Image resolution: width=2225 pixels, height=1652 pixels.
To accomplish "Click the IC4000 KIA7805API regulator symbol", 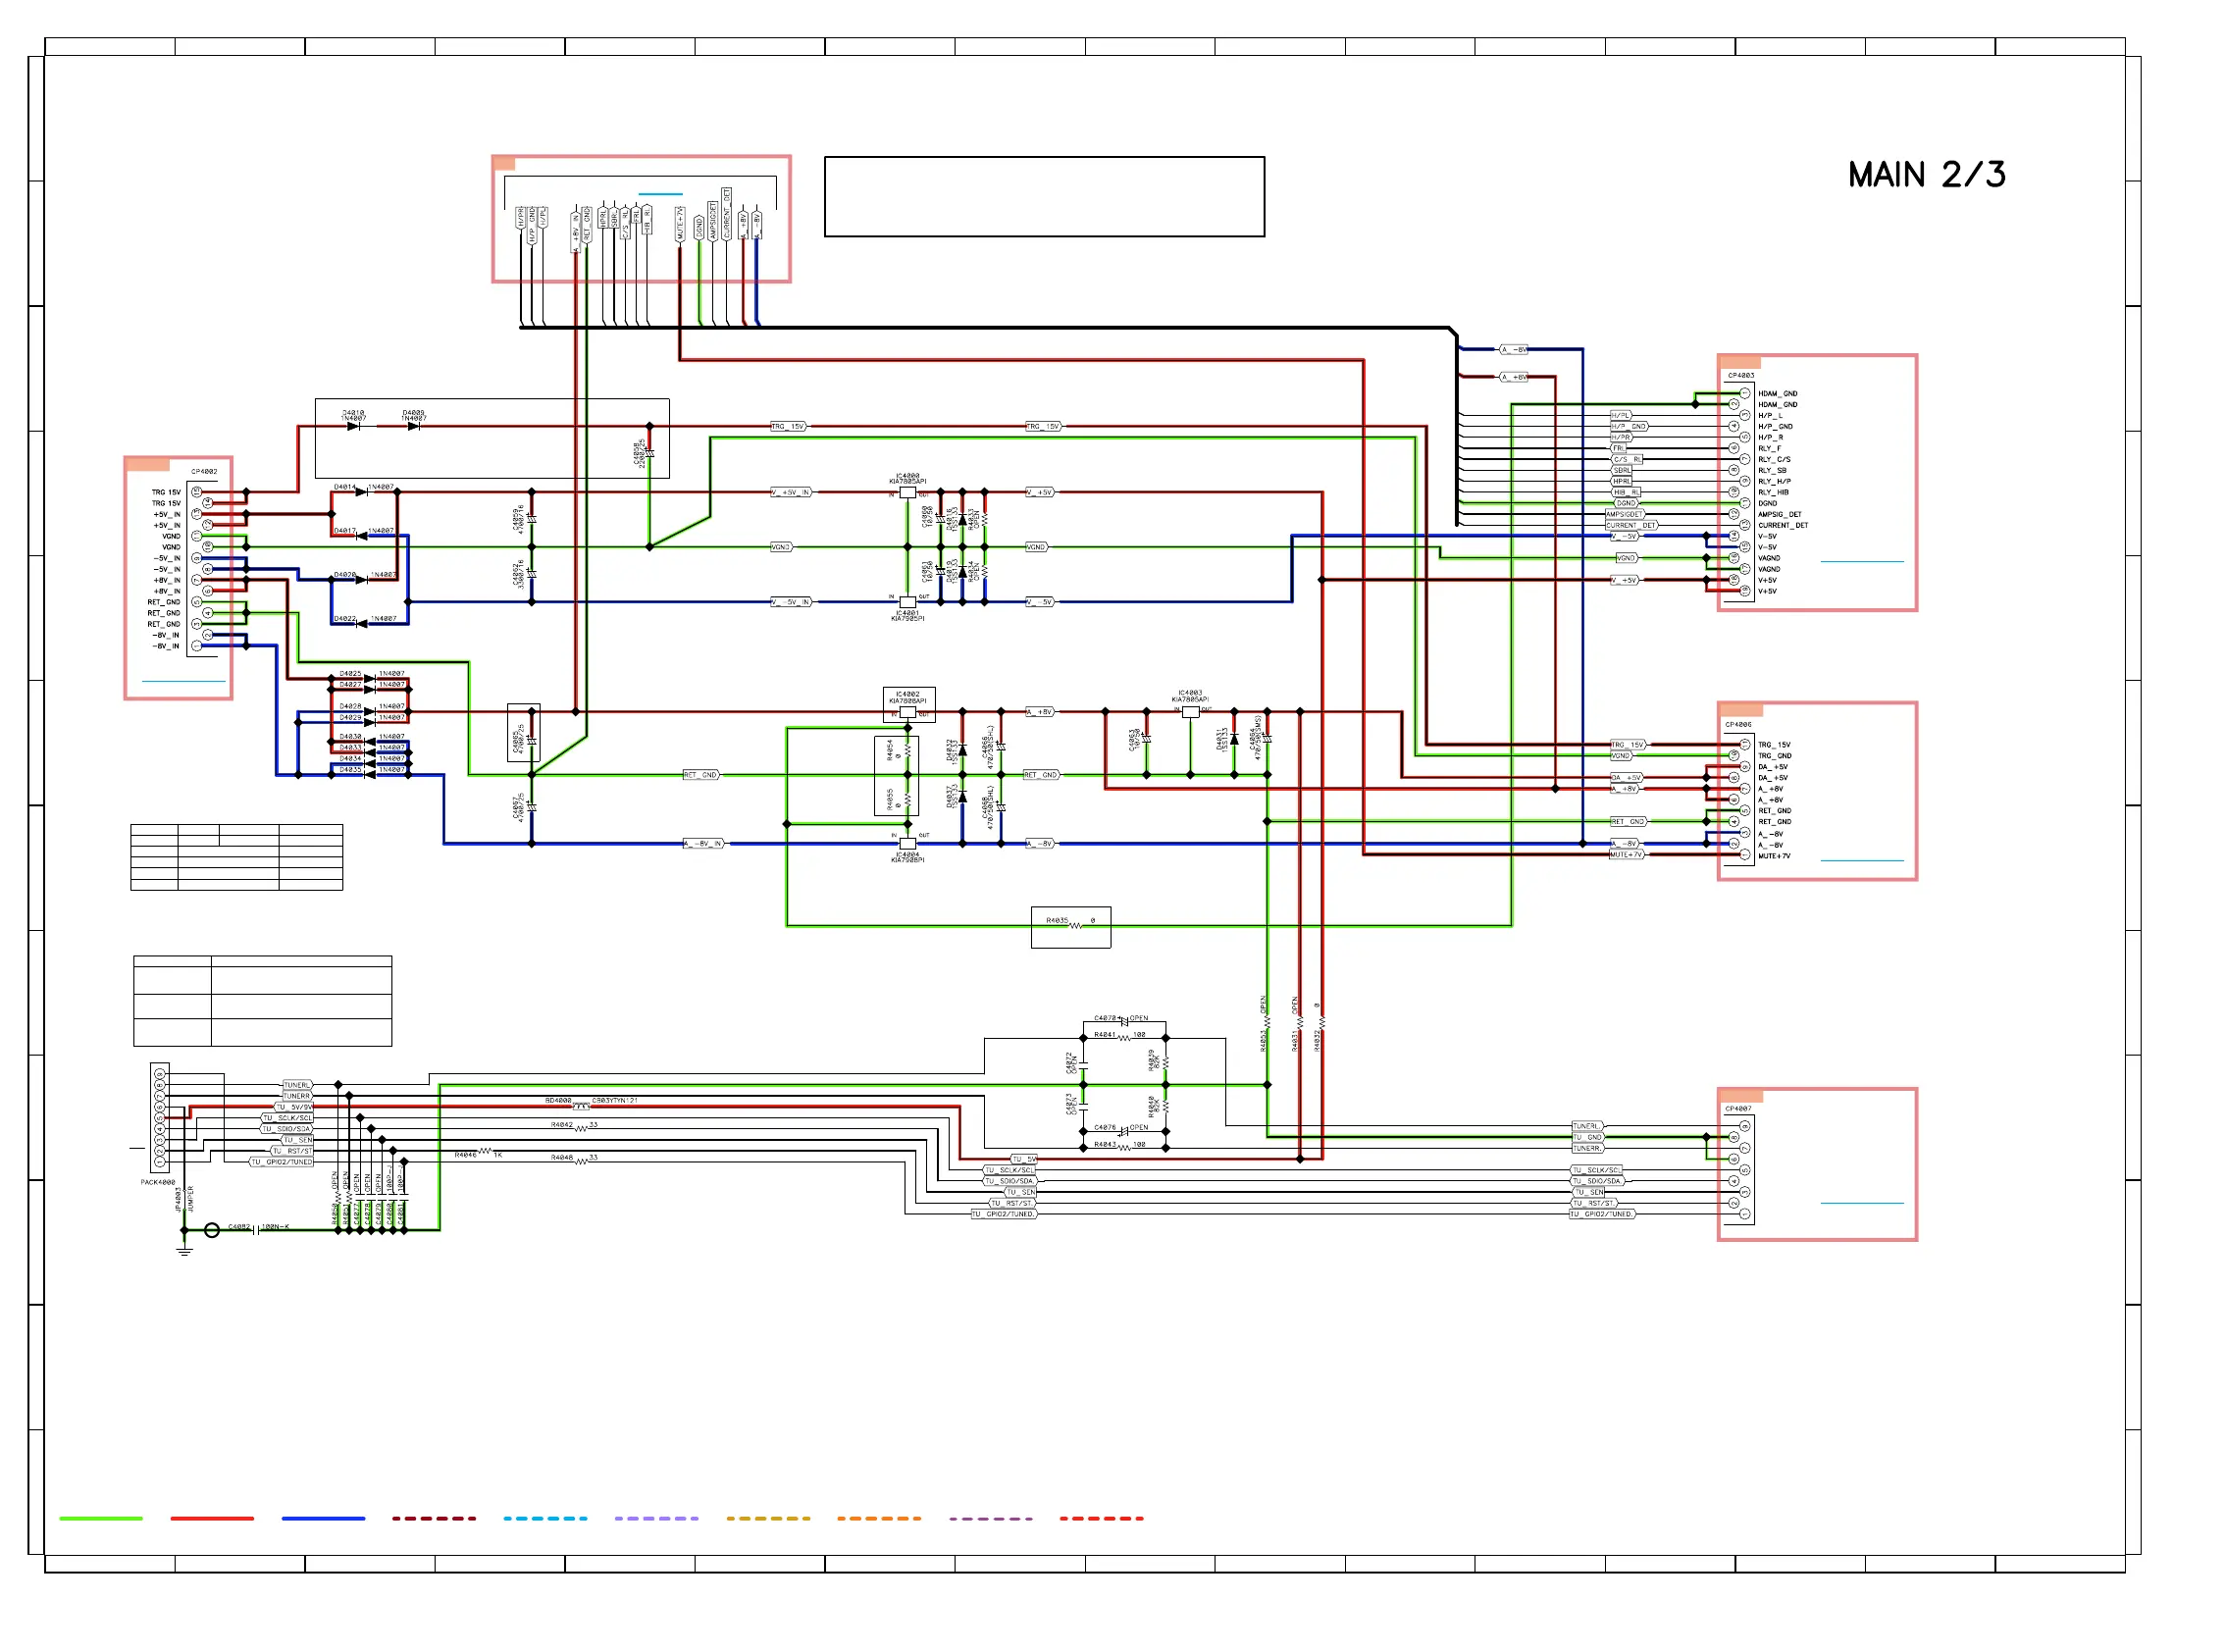I will (x=907, y=492).
